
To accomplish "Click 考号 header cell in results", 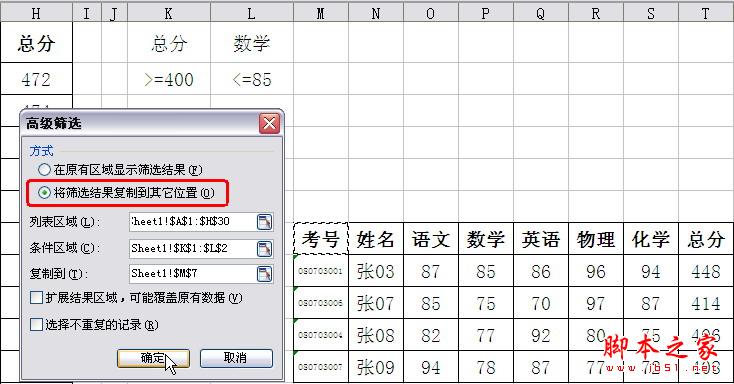I will point(321,239).
